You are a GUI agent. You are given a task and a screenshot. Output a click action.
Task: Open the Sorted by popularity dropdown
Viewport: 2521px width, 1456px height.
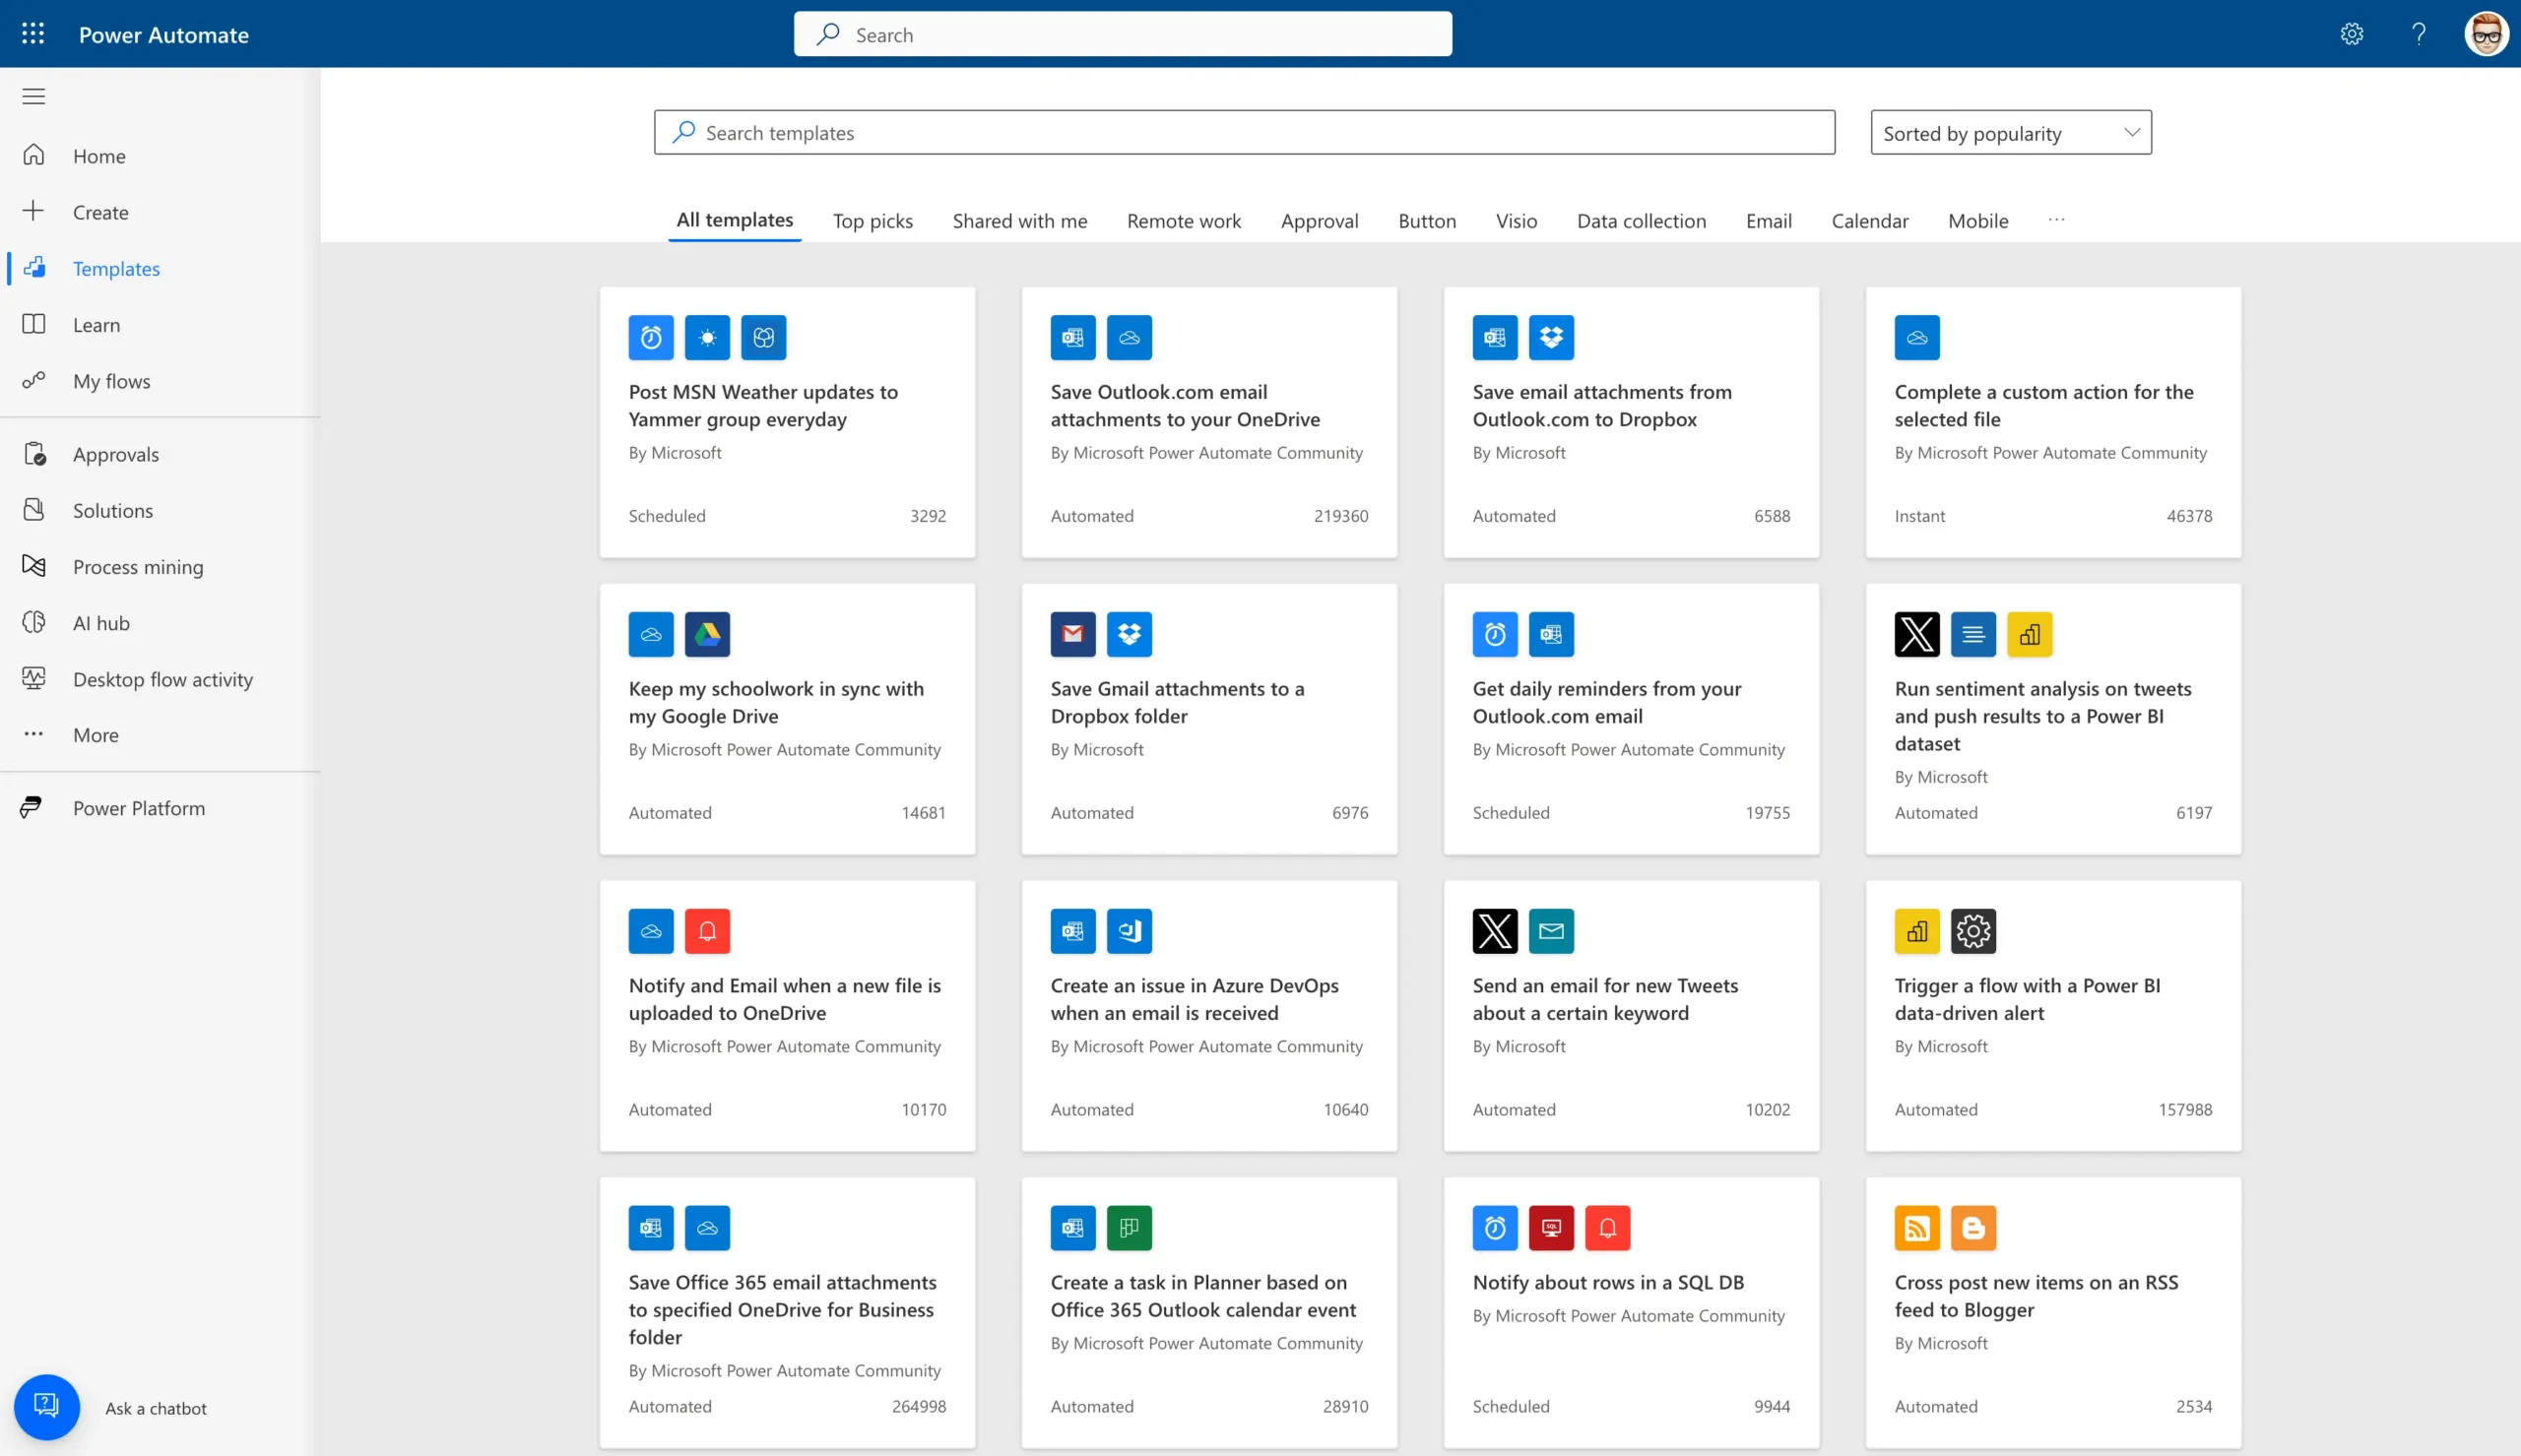(2009, 131)
